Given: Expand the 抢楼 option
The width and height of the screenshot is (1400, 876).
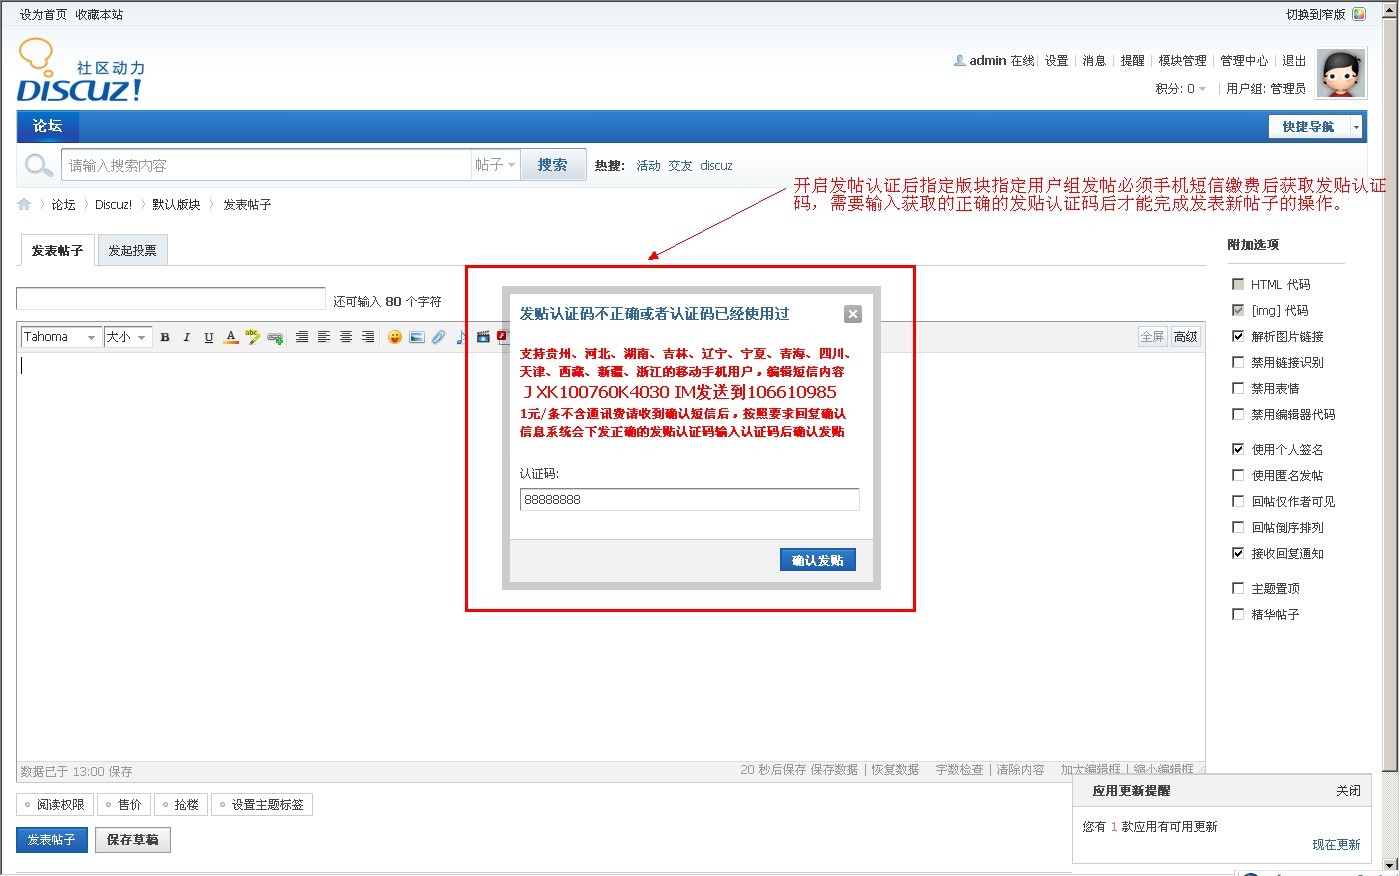Looking at the screenshot, I should coord(181,804).
